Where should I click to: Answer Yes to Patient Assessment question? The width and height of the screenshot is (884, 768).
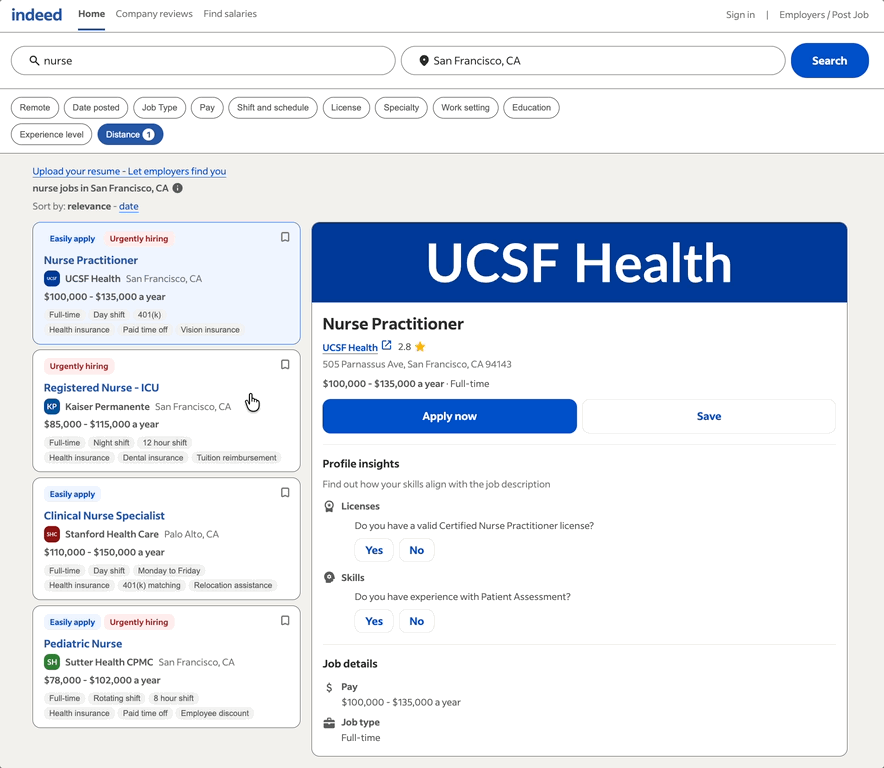pos(374,621)
